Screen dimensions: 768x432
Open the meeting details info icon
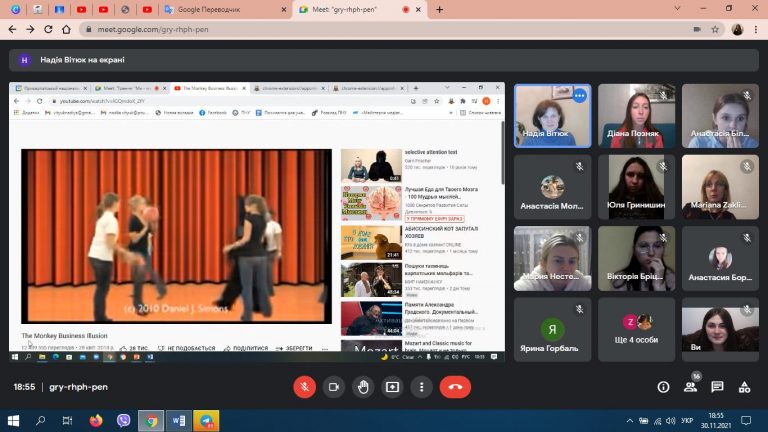click(663, 387)
